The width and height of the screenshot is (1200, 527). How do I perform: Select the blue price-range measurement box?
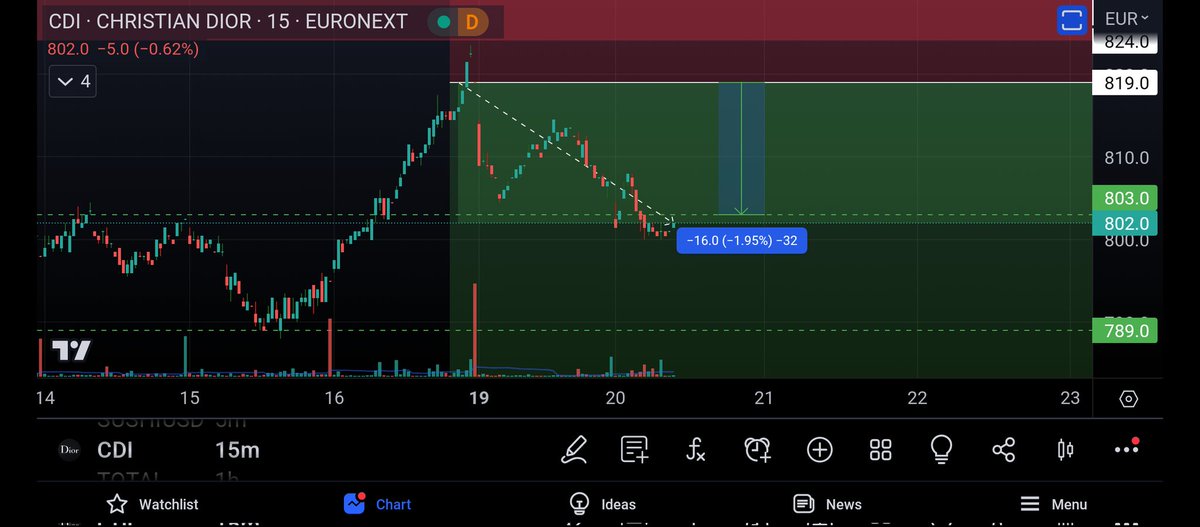(x=741, y=148)
